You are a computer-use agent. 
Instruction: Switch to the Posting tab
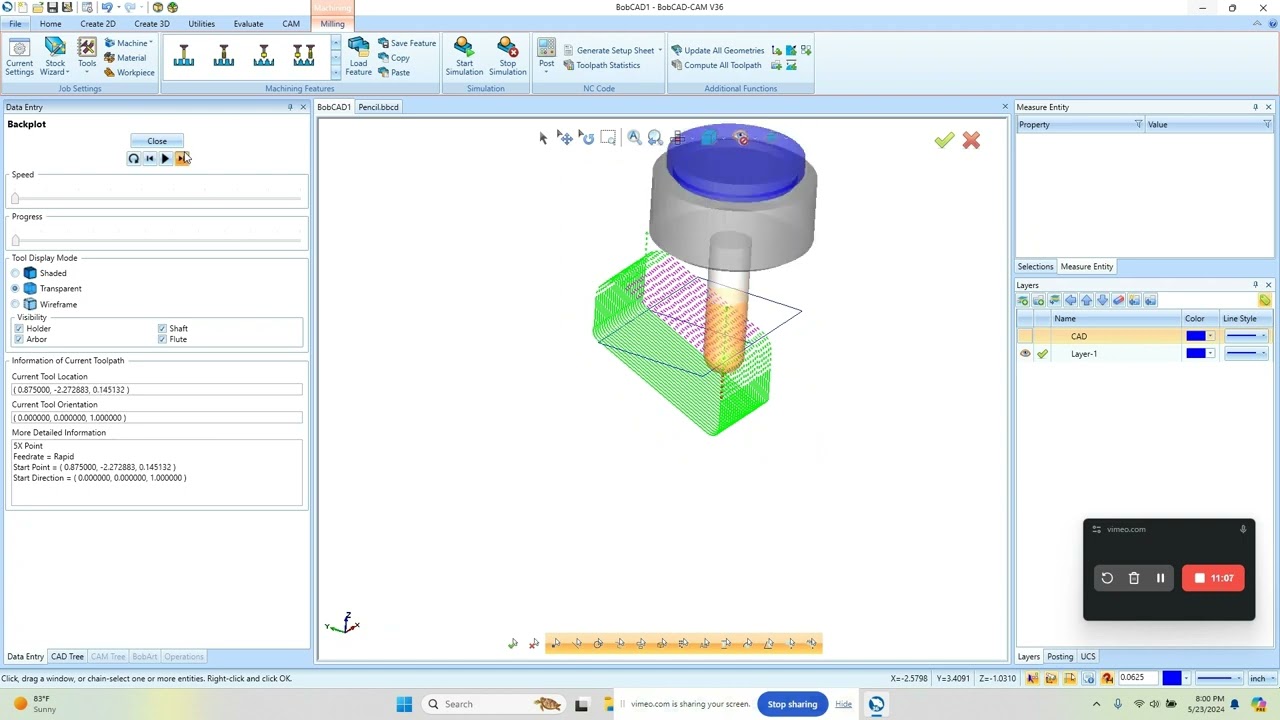coord(1060,657)
